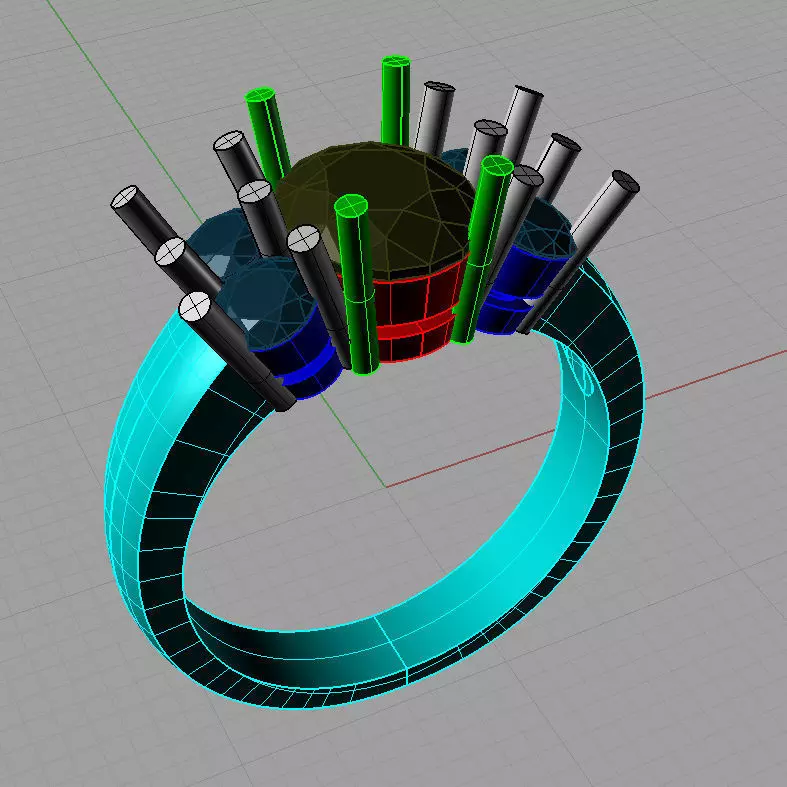The width and height of the screenshot is (787, 787).
Task: Select the tallest green prong behind center stone
Action: point(396,100)
